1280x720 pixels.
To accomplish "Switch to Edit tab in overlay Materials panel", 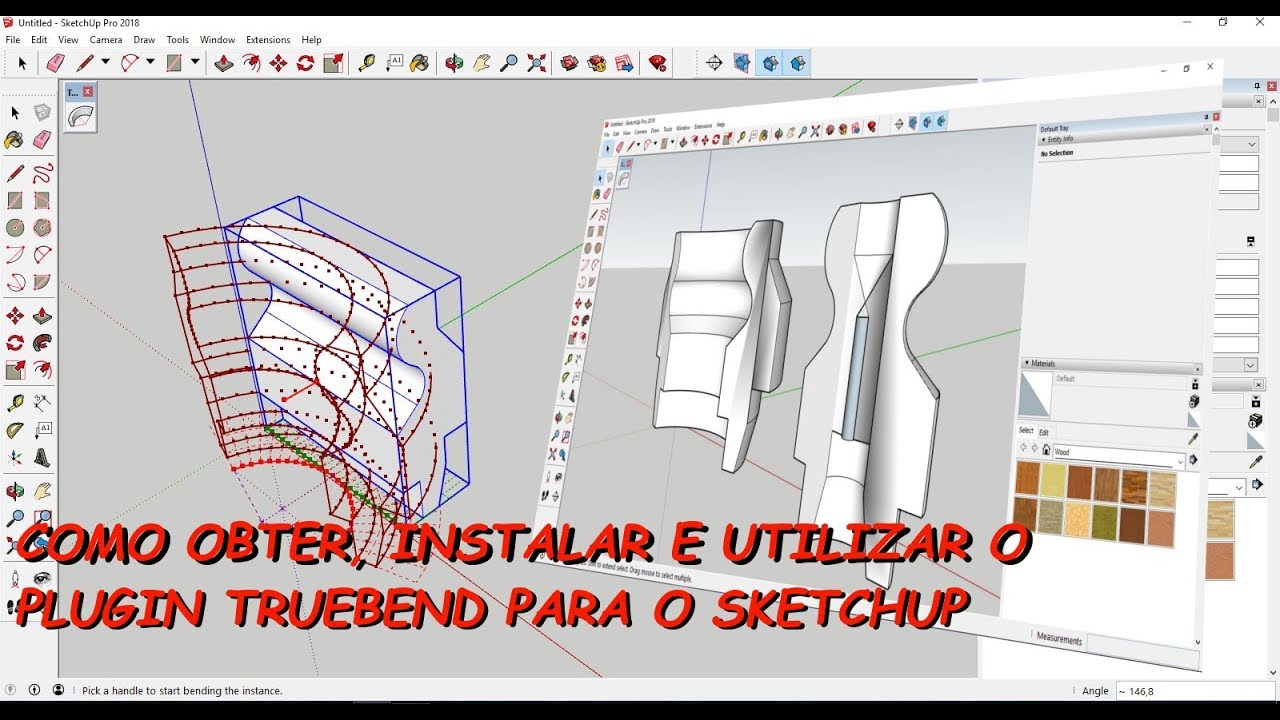I will pos(1044,432).
